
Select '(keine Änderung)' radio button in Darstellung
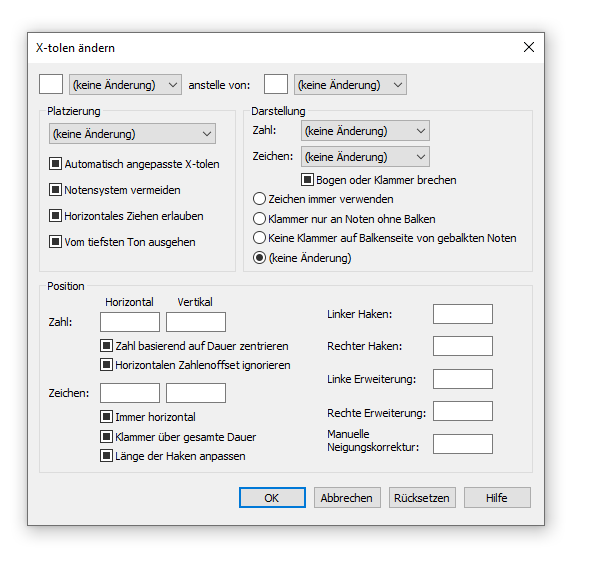259,258
